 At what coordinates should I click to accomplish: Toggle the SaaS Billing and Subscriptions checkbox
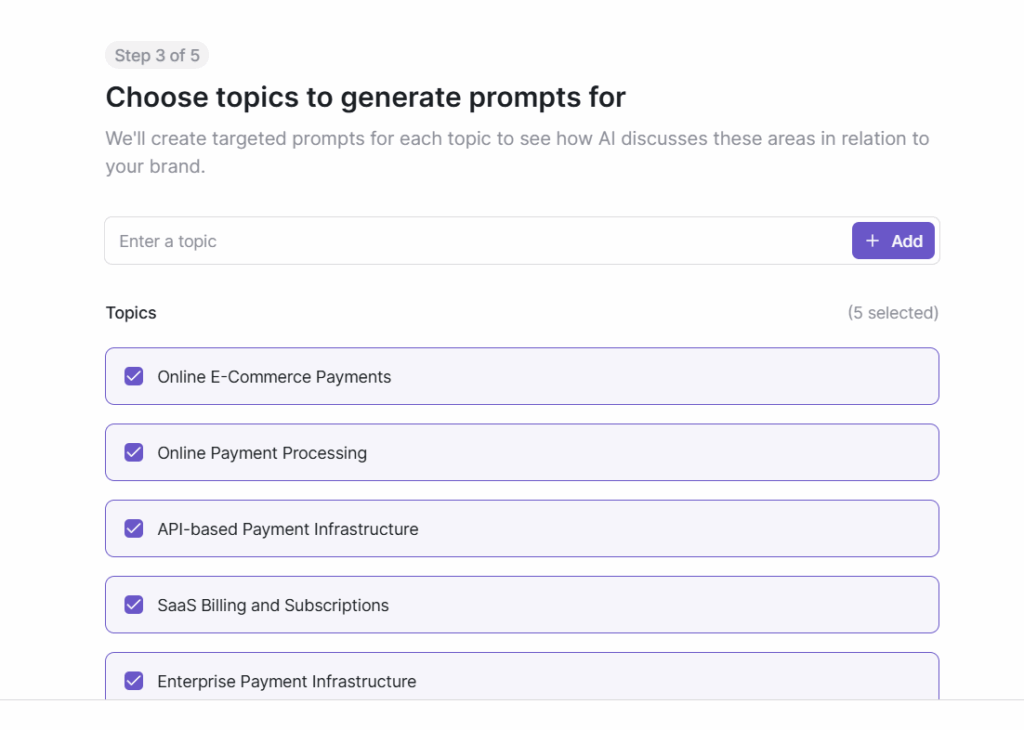pos(133,604)
